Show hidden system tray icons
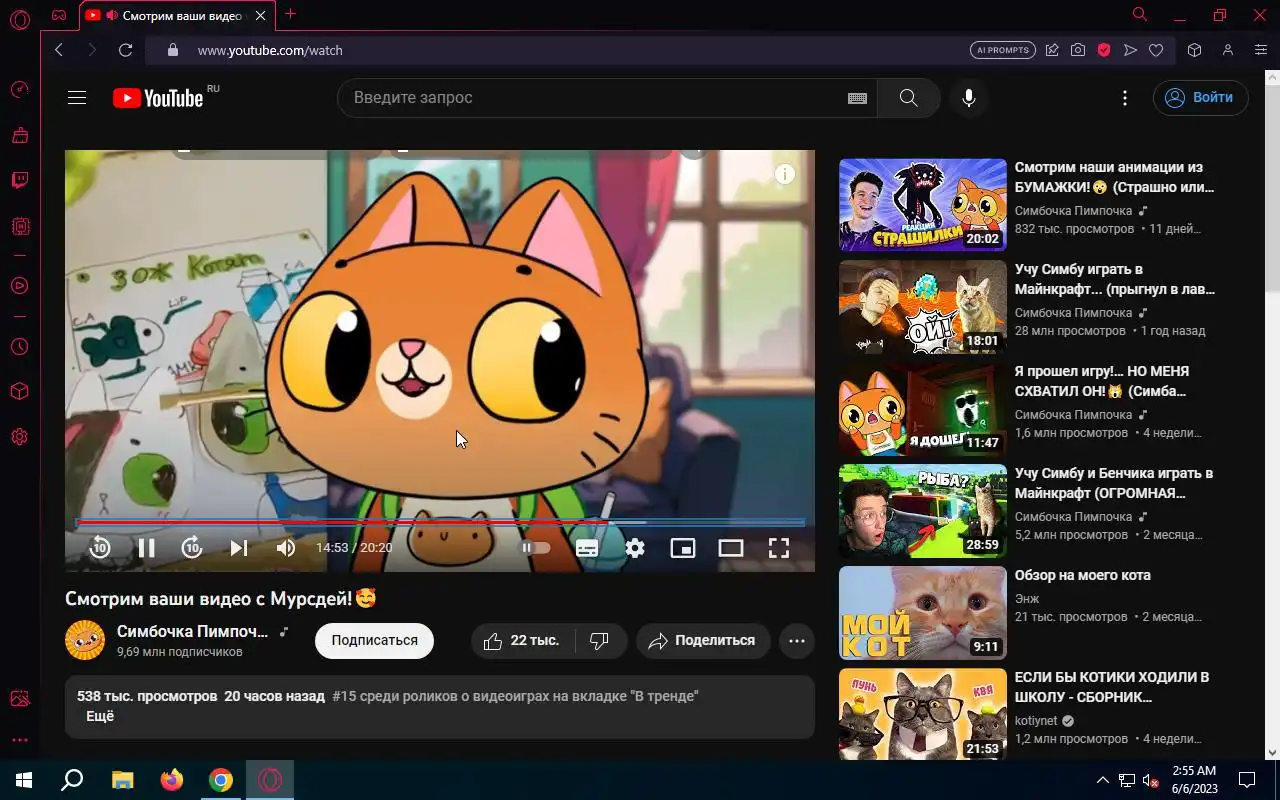The height and width of the screenshot is (800, 1280). 1103,780
